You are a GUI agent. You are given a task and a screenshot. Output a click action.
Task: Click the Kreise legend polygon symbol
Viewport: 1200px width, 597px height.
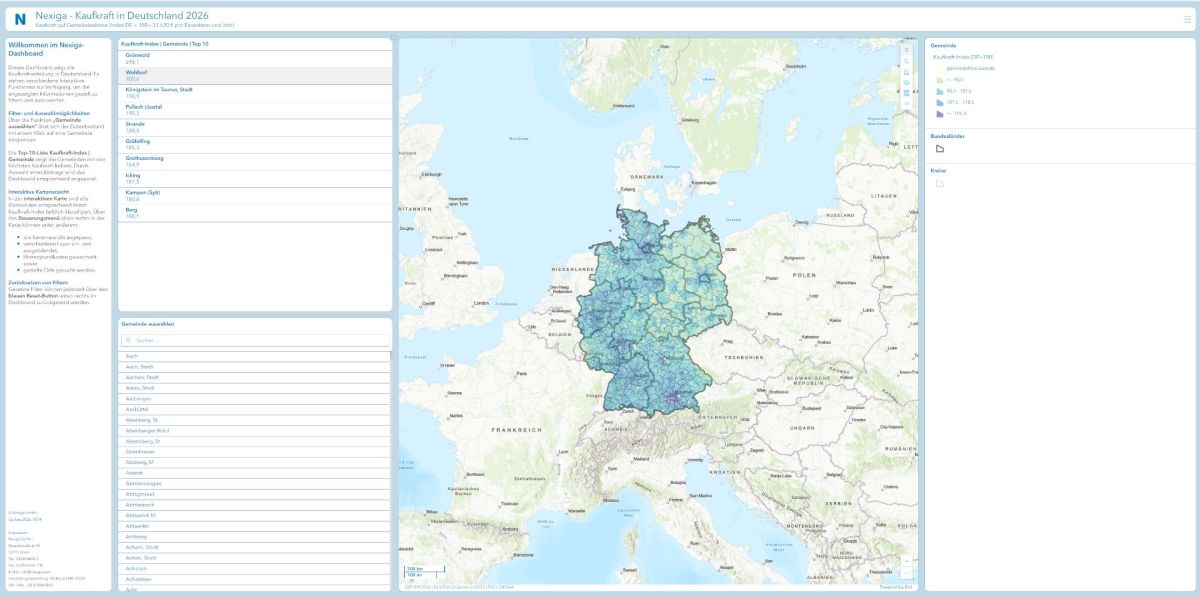pos(940,183)
